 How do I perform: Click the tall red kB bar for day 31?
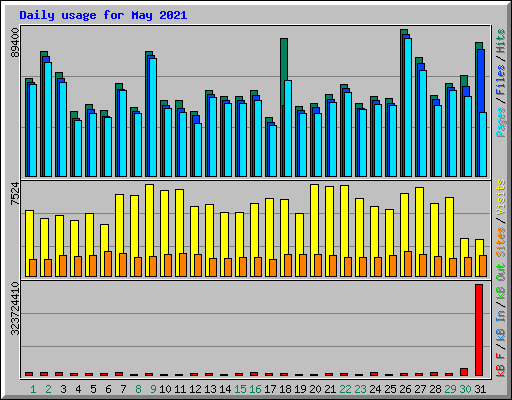479,330
